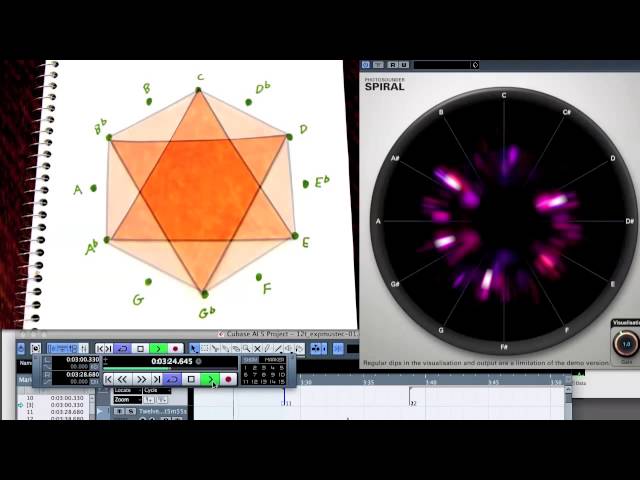This screenshot has width=640, height=480.
Task: Toggle Write automation W in plugin
Action: point(404,65)
